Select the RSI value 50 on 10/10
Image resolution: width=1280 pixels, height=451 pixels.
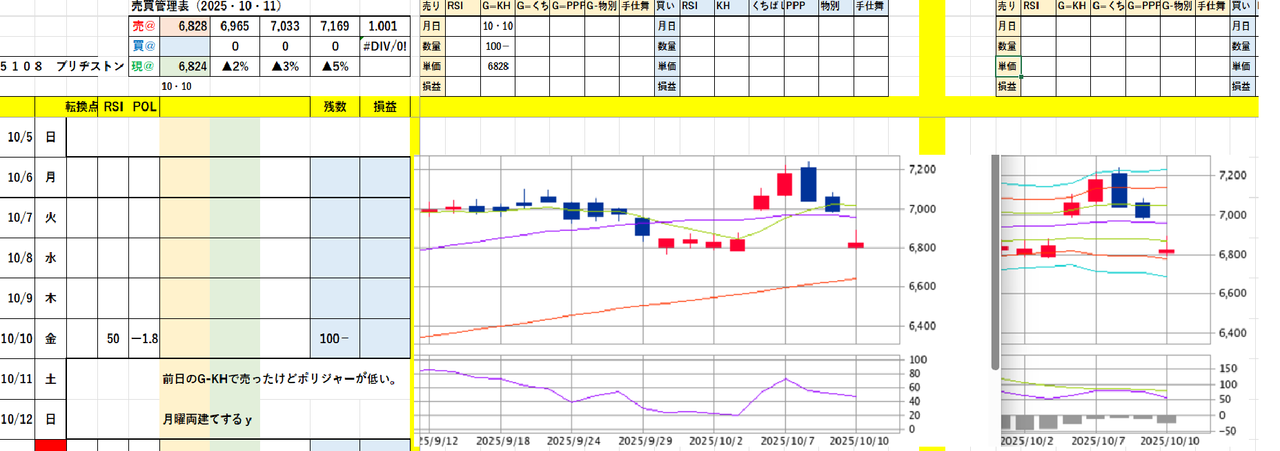pyautogui.click(x=113, y=339)
